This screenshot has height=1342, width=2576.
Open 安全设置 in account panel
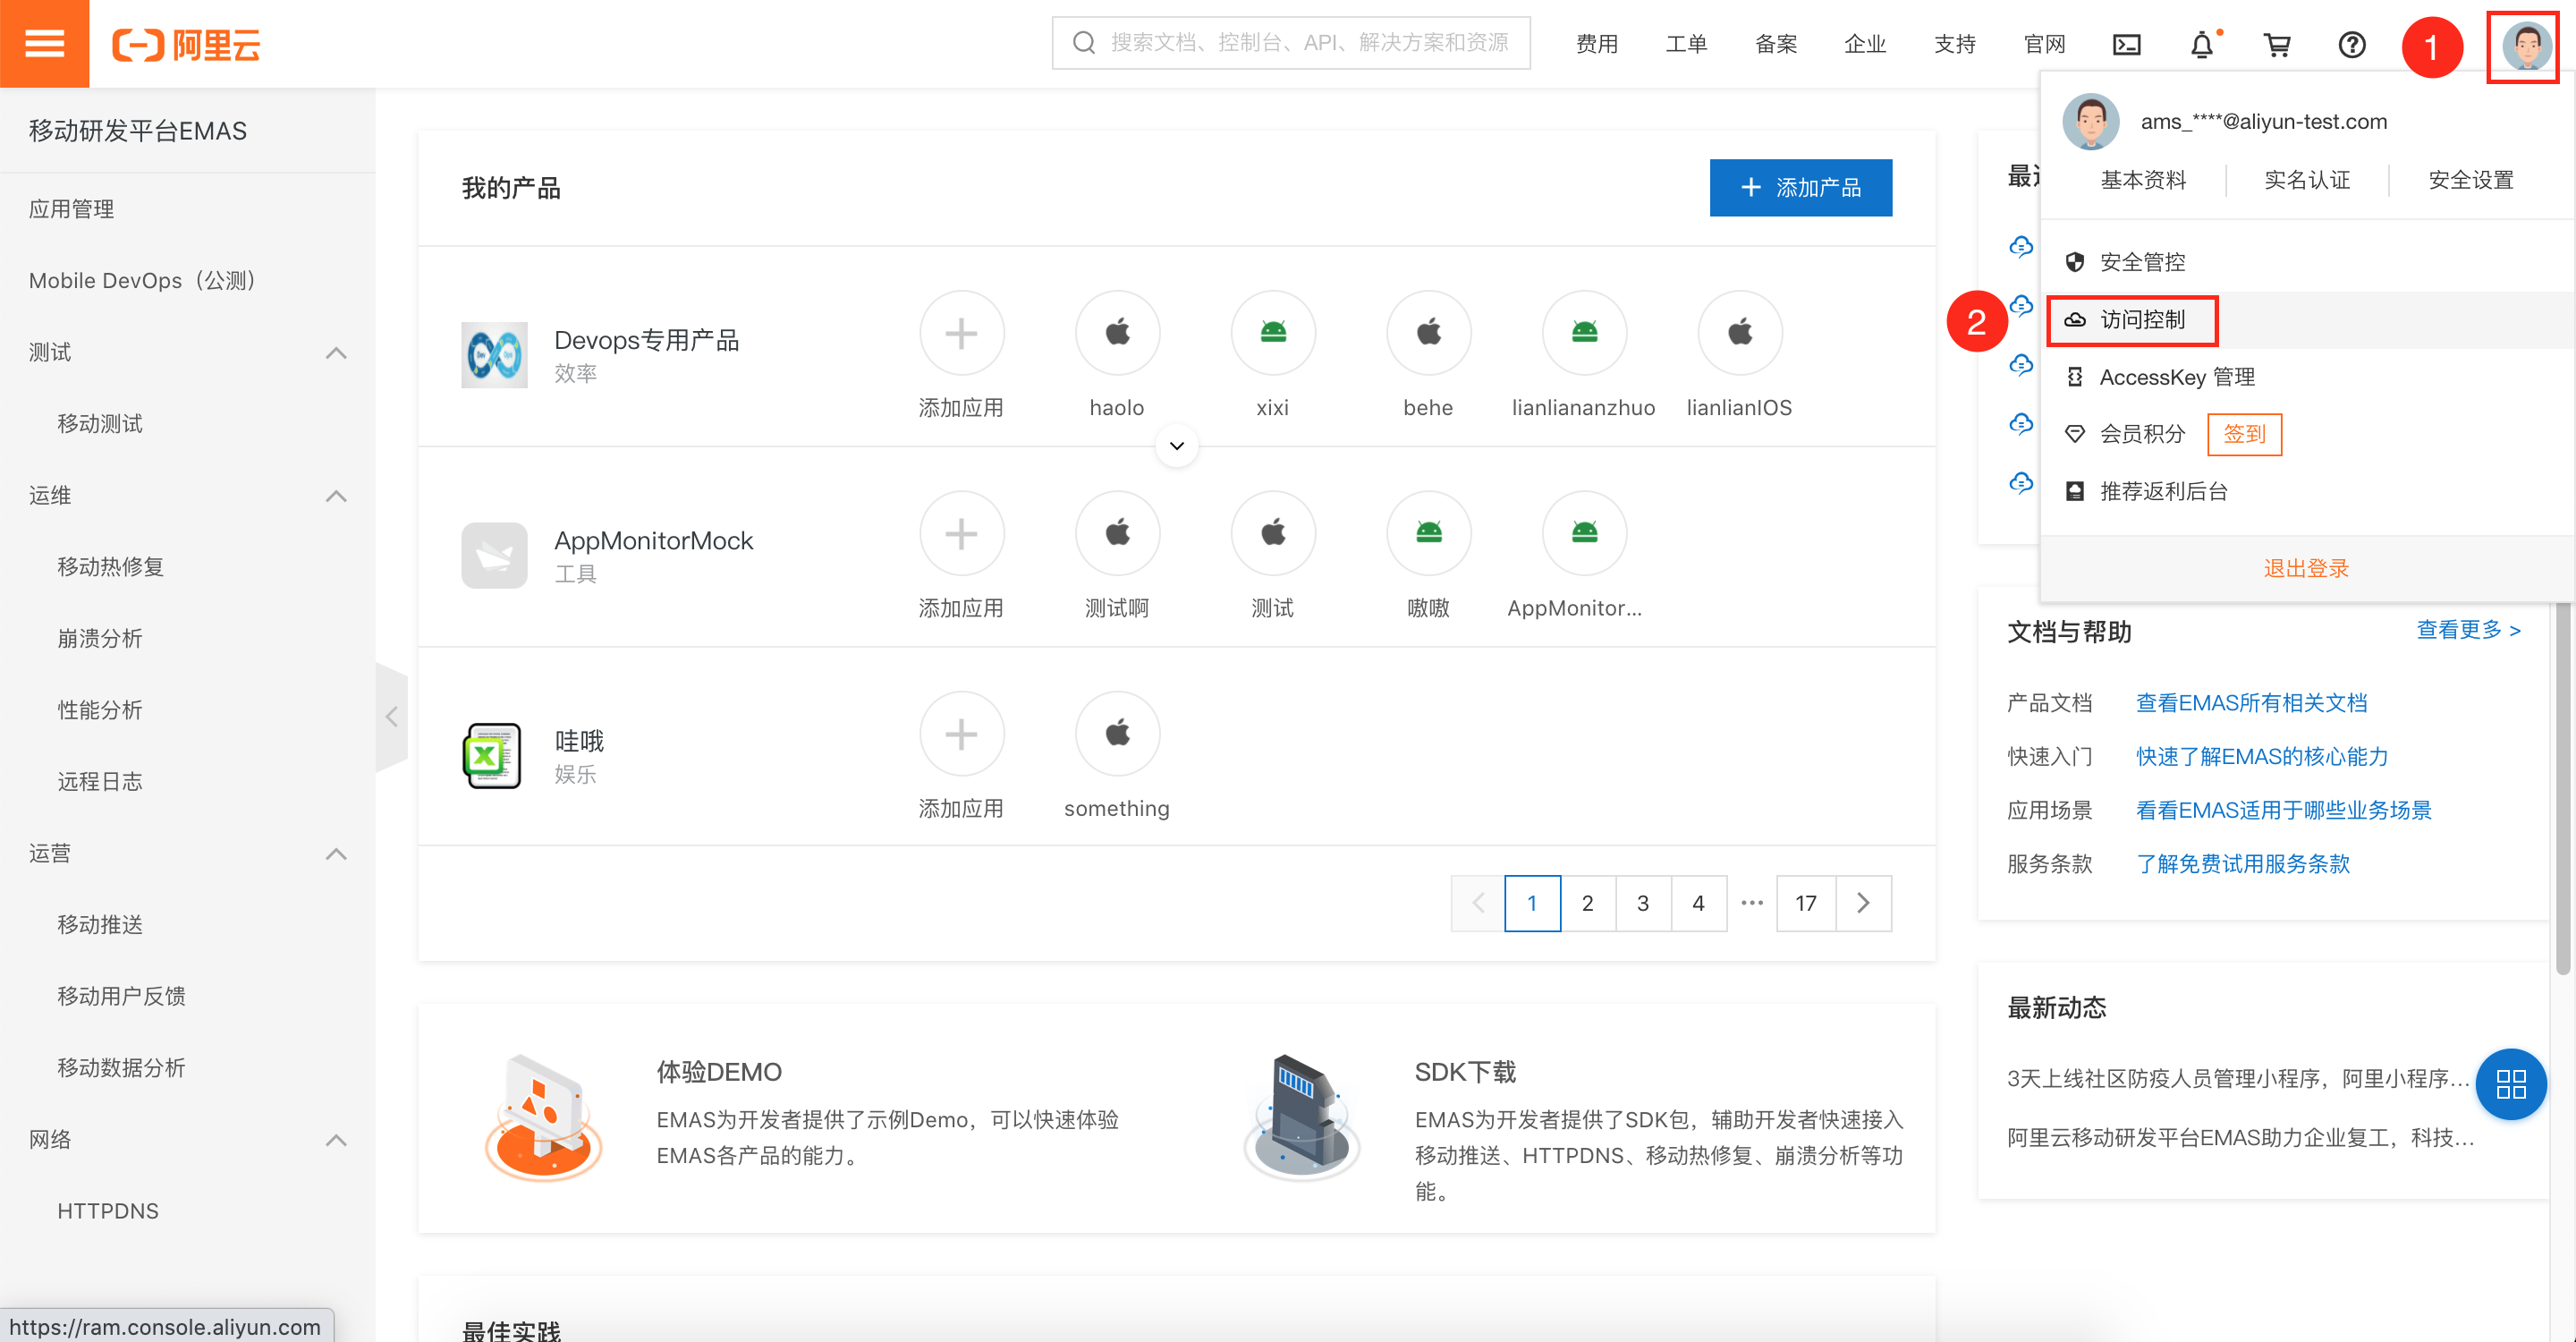pos(2471,180)
